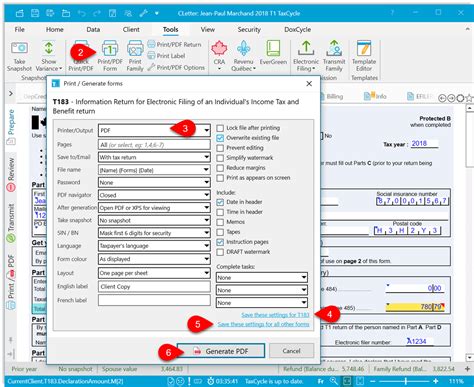Open the Printer/Output dropdown
The image size is (474, 387).
tap(154, 130)
